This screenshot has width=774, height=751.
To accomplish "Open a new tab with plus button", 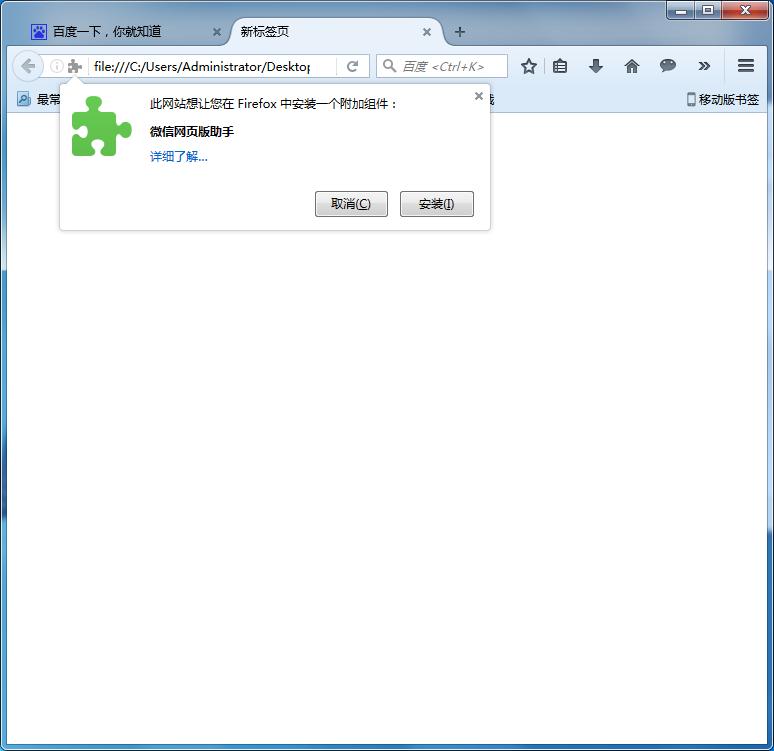I will (x=460, y=32).
